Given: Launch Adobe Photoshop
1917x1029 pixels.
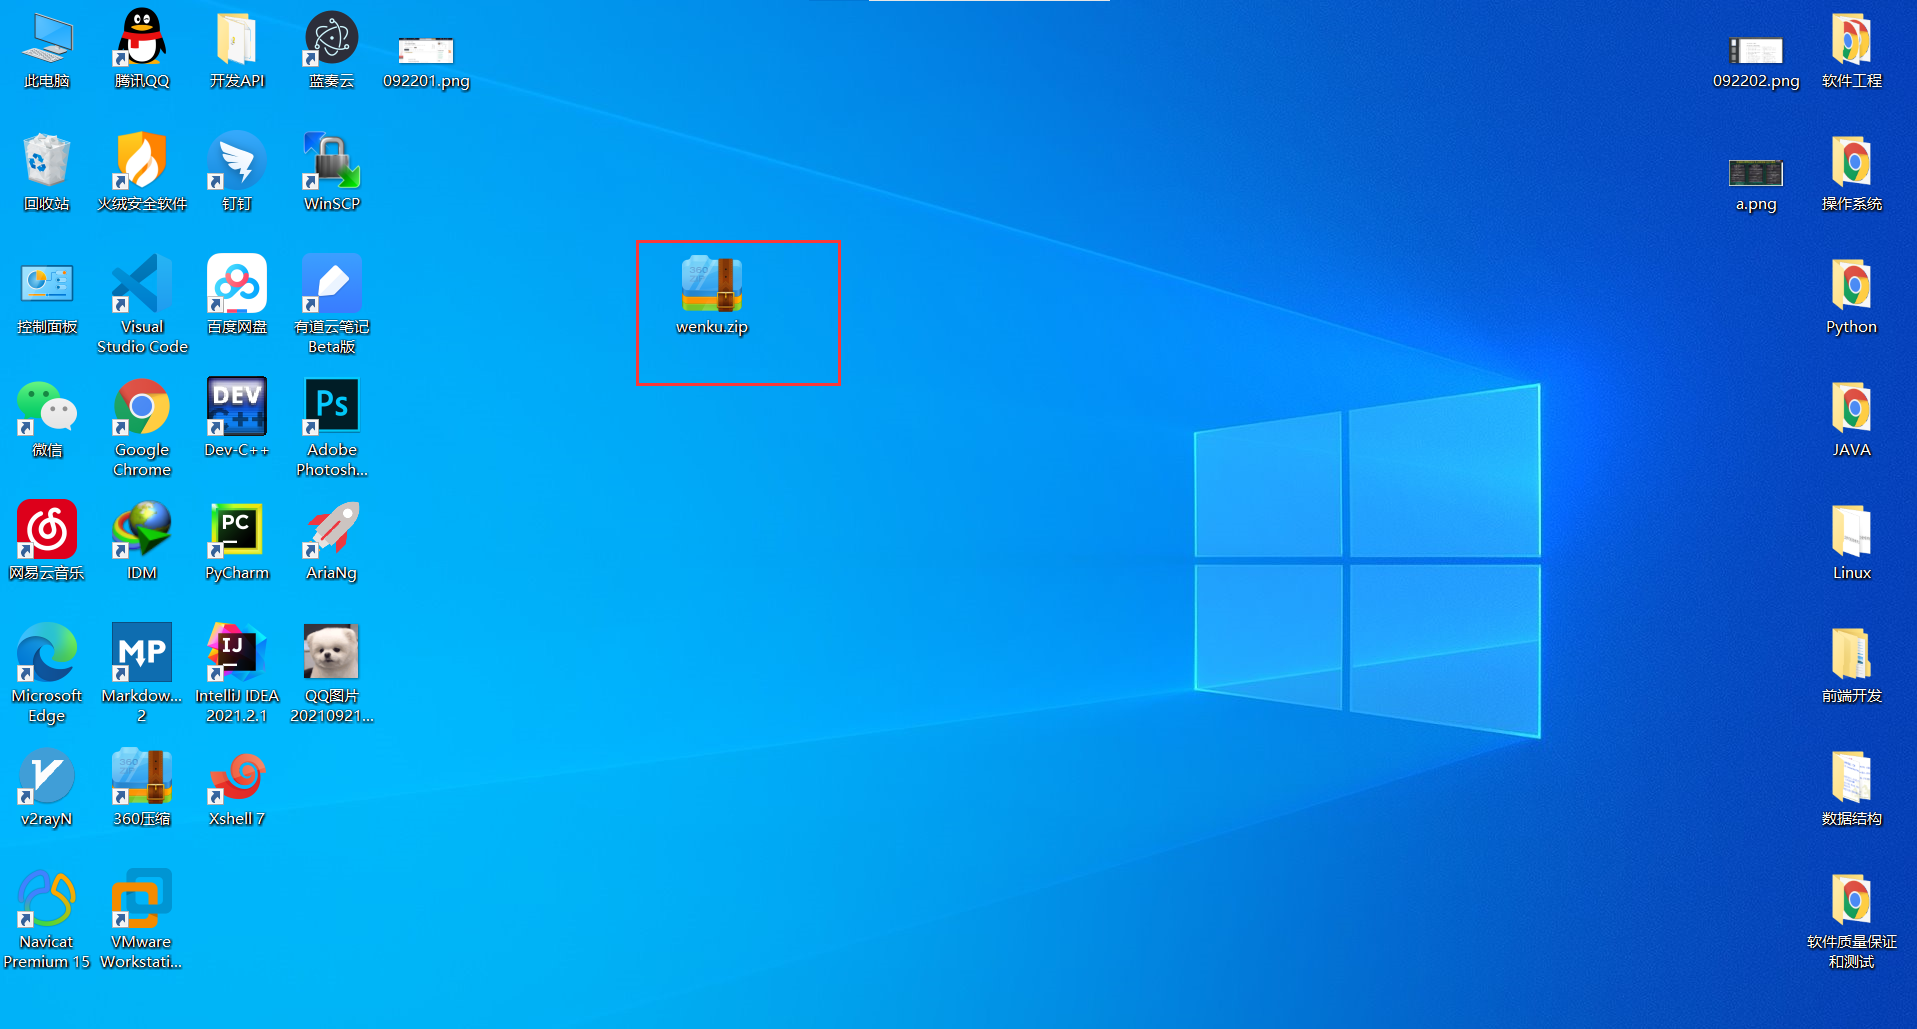Looking at the screenshot, I should [331, 405].
